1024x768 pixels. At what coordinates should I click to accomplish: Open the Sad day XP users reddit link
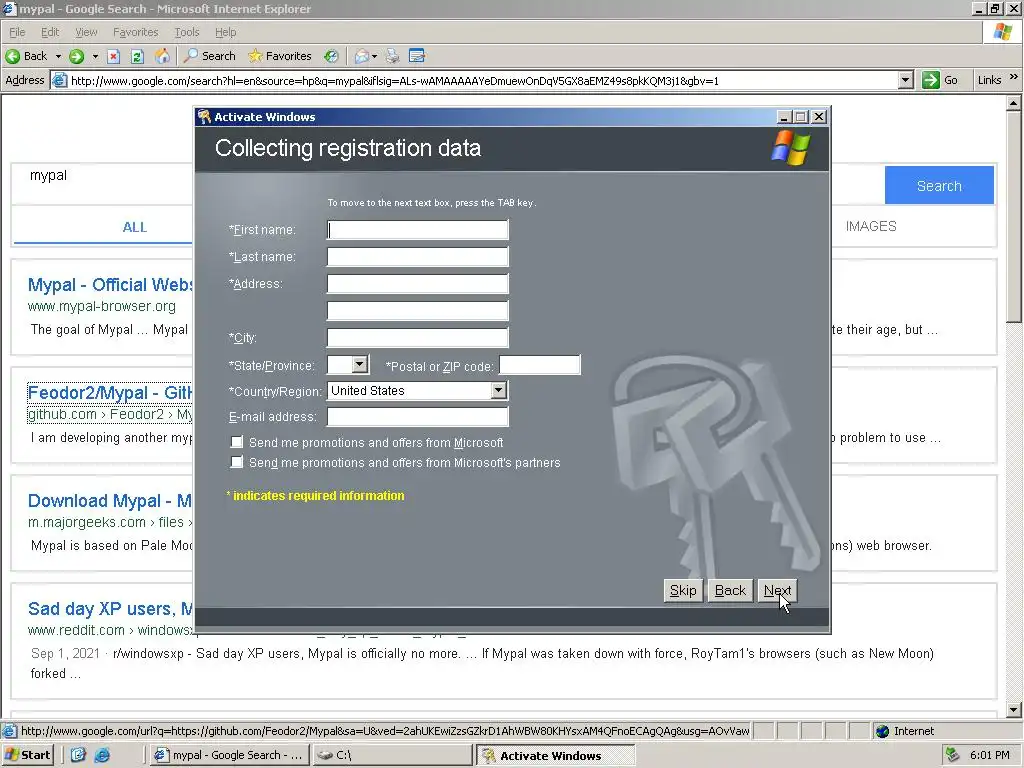point(110,609)
